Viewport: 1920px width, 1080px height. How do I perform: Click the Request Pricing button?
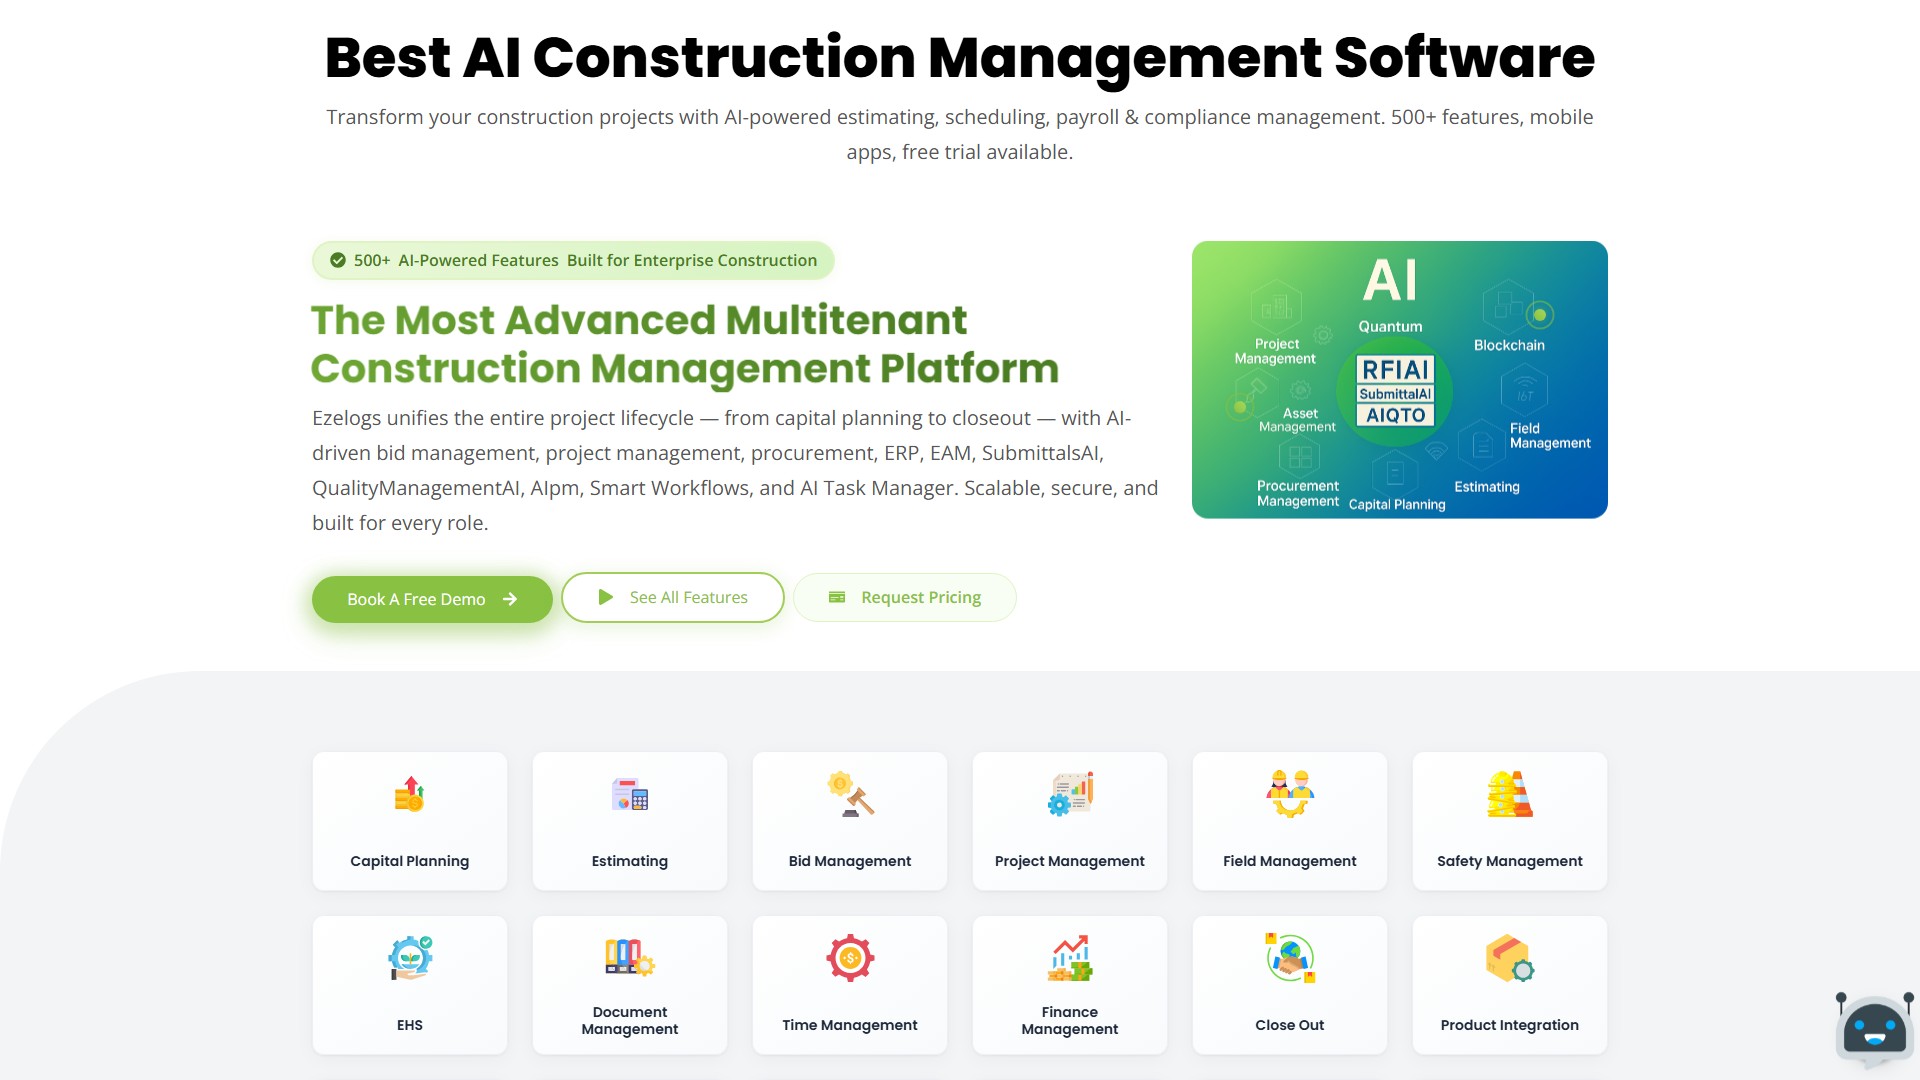(x=905, y=598)
